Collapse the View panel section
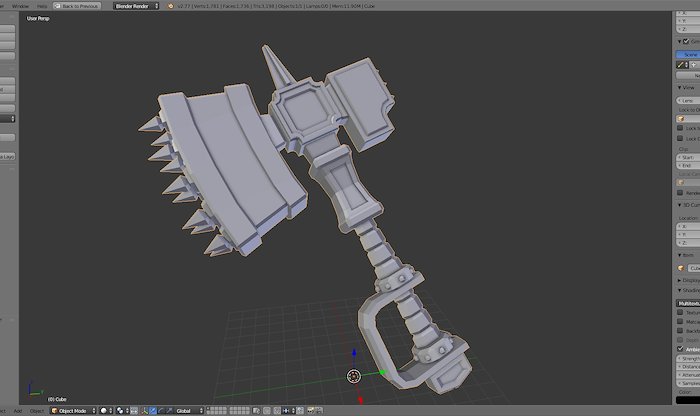This screenshot has height=416, width=700. tap(687, 87)
